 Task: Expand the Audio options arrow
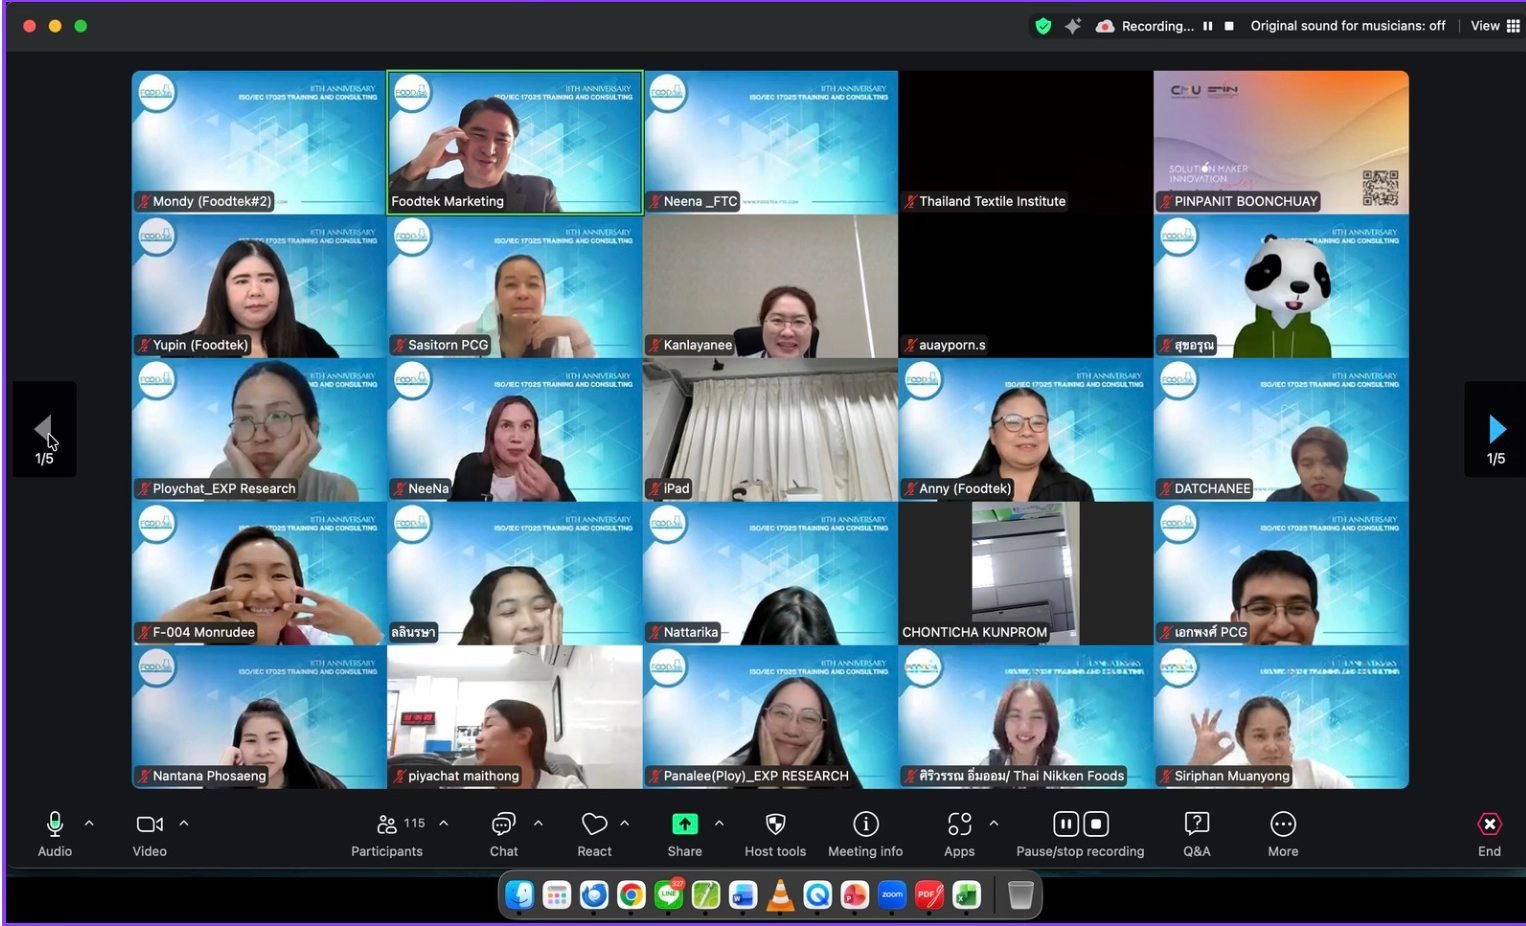pyautogui.click(x=89, y=823)
